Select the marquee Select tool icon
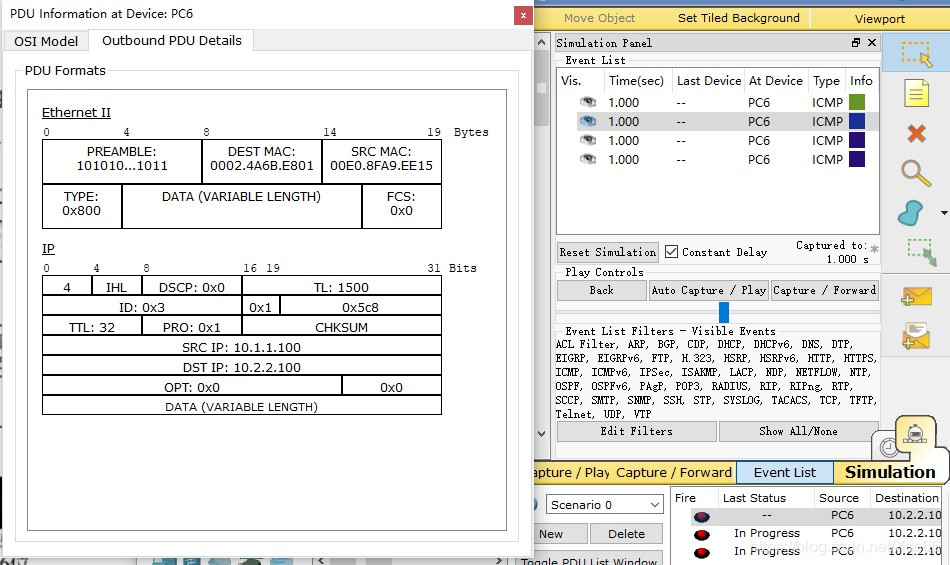This screenshot has height=565, width=950. [x=915, y=53]
